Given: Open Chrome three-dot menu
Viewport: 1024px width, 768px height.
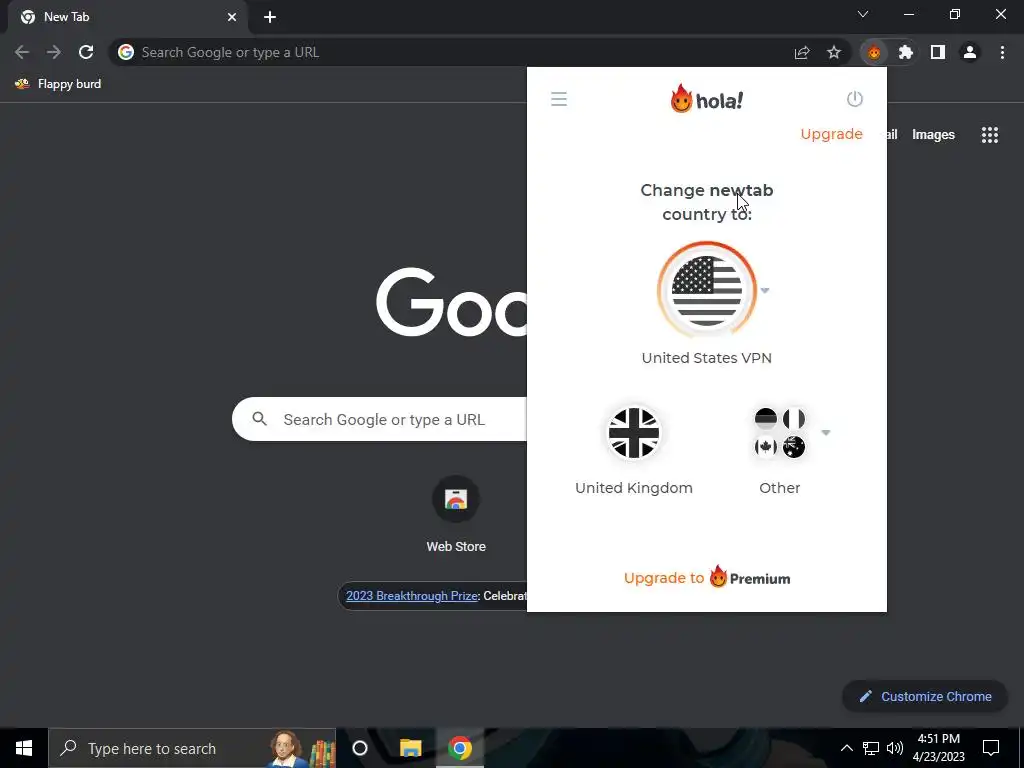Looking at the screenshot, I should (x=1002, y=52).
